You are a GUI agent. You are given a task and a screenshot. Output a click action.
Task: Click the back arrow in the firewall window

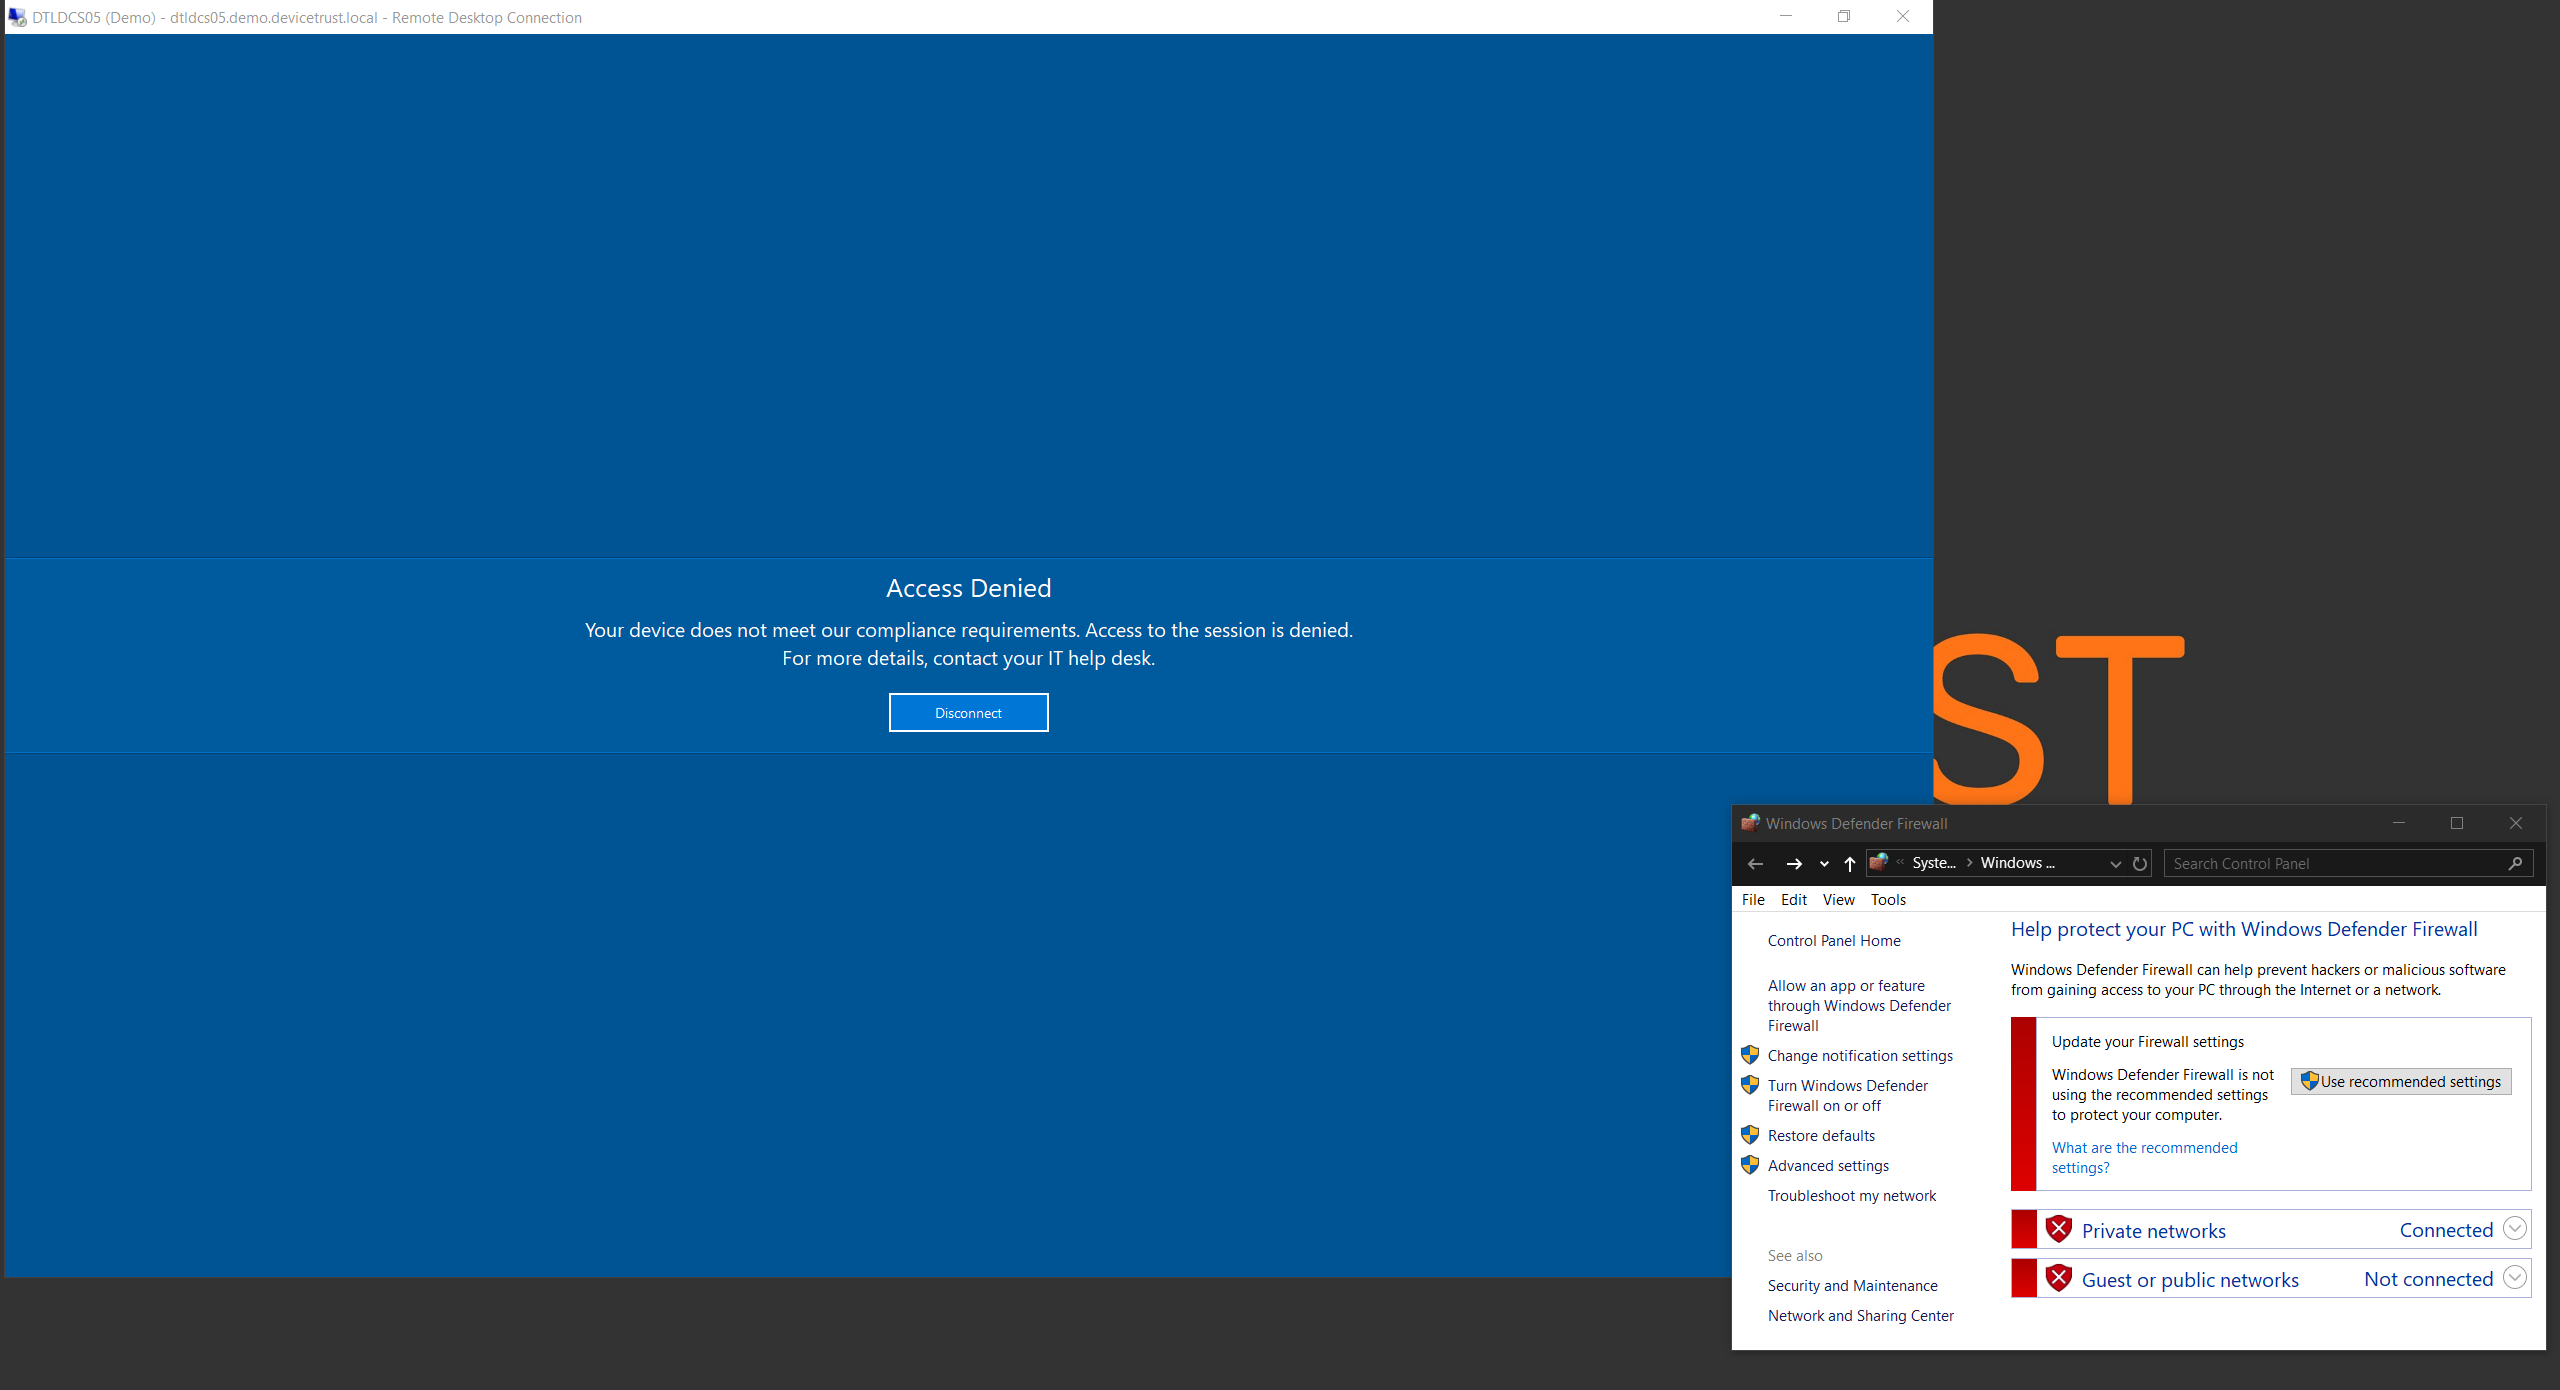click(x=1756, y=863)
